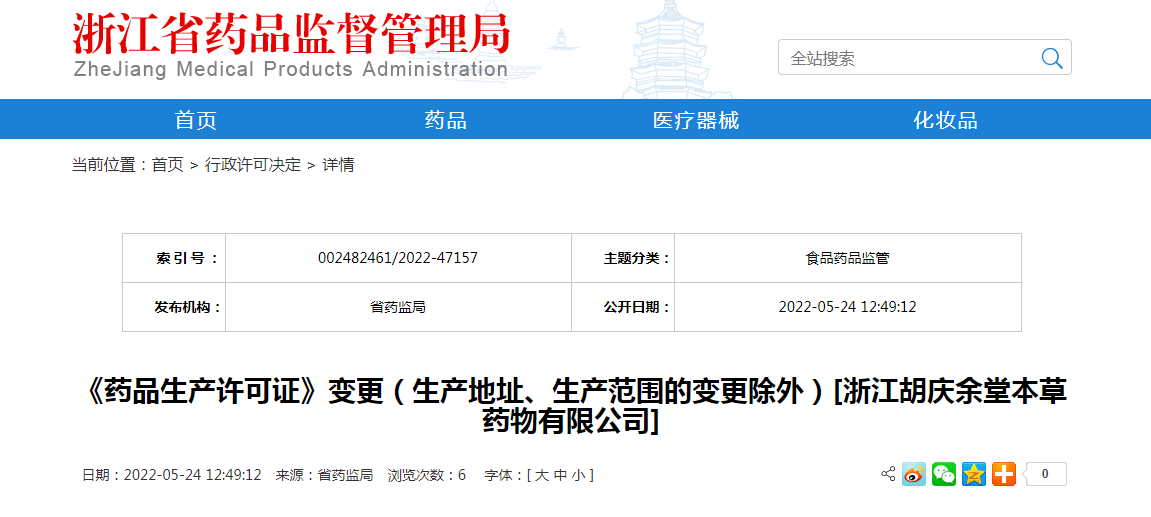
Task: Click the 发布机构 label cell
Action: pos(174,307)
